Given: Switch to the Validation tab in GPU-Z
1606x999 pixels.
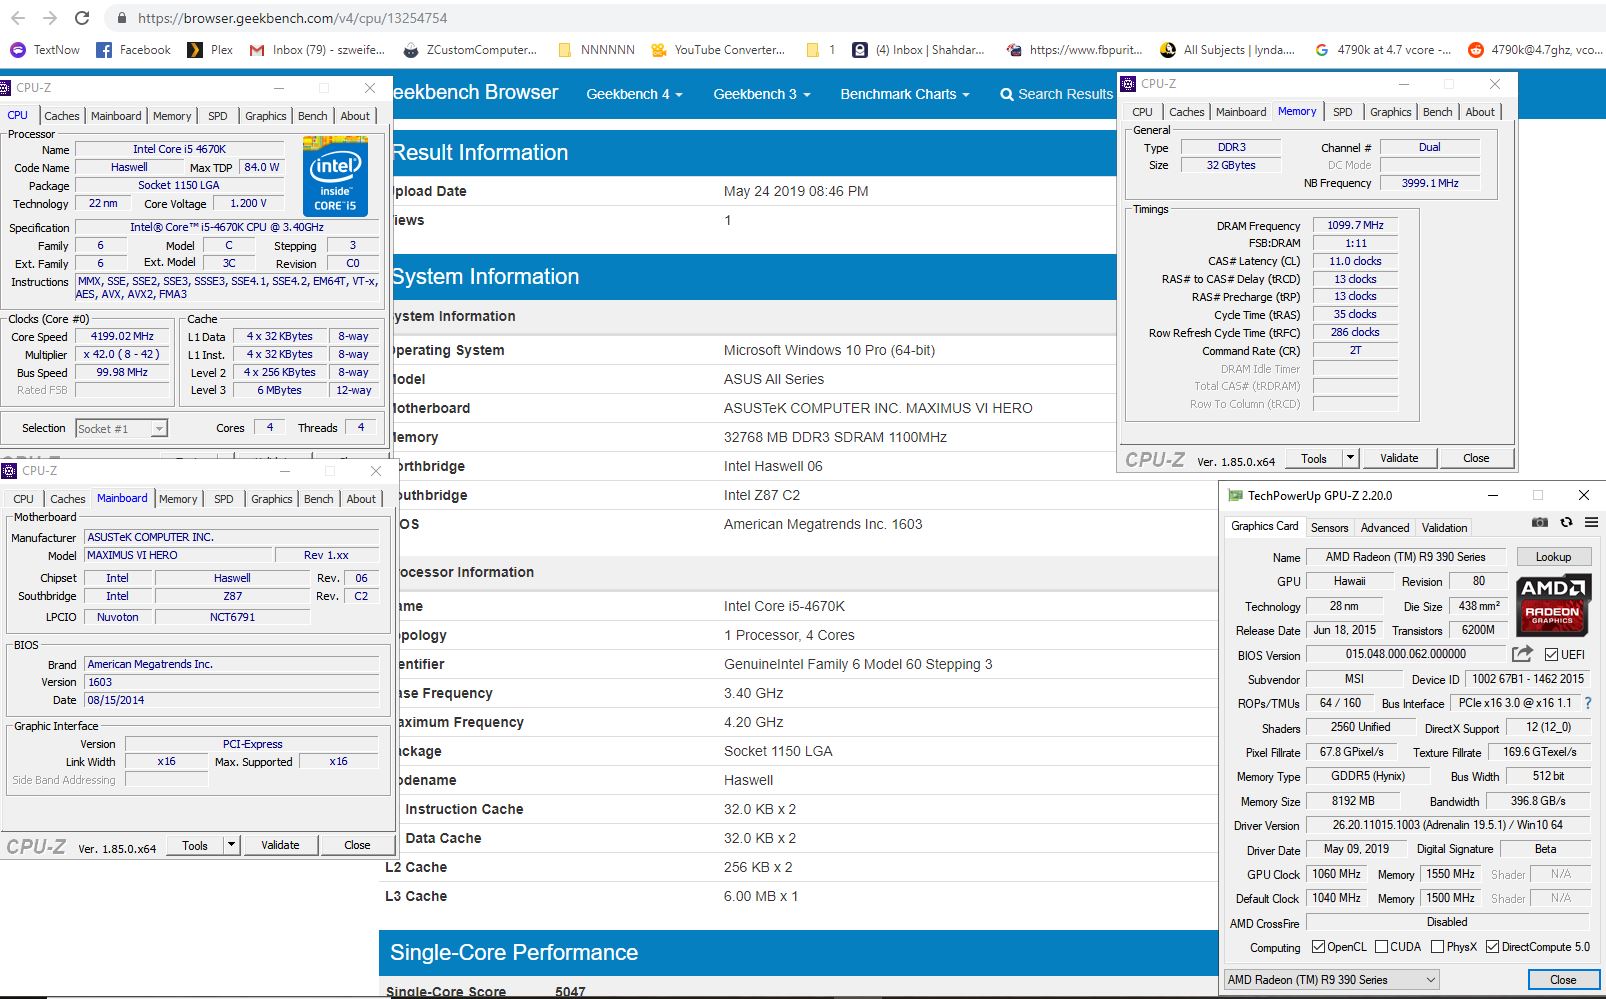Looking at the screenshot, I should [x=1445, y=527].
